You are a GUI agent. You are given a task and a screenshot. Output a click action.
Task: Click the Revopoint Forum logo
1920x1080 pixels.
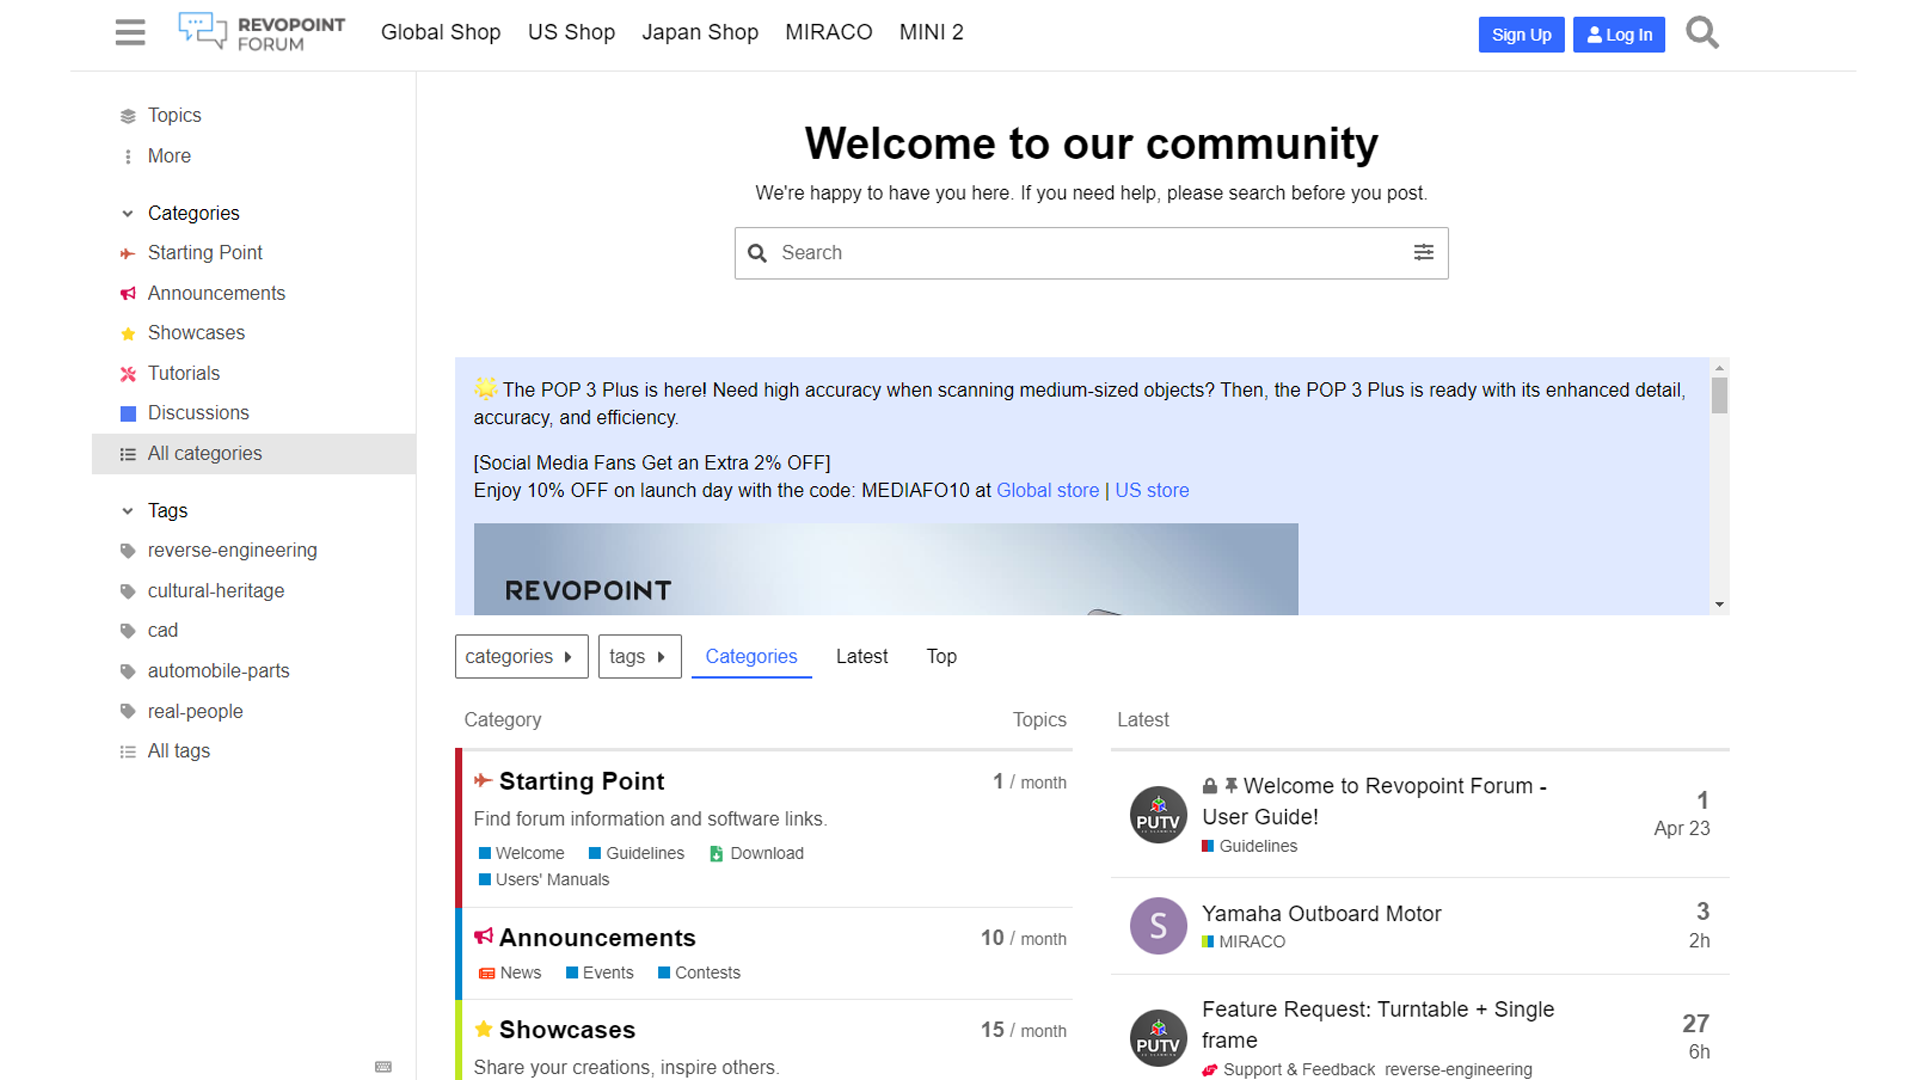point(261,33)
